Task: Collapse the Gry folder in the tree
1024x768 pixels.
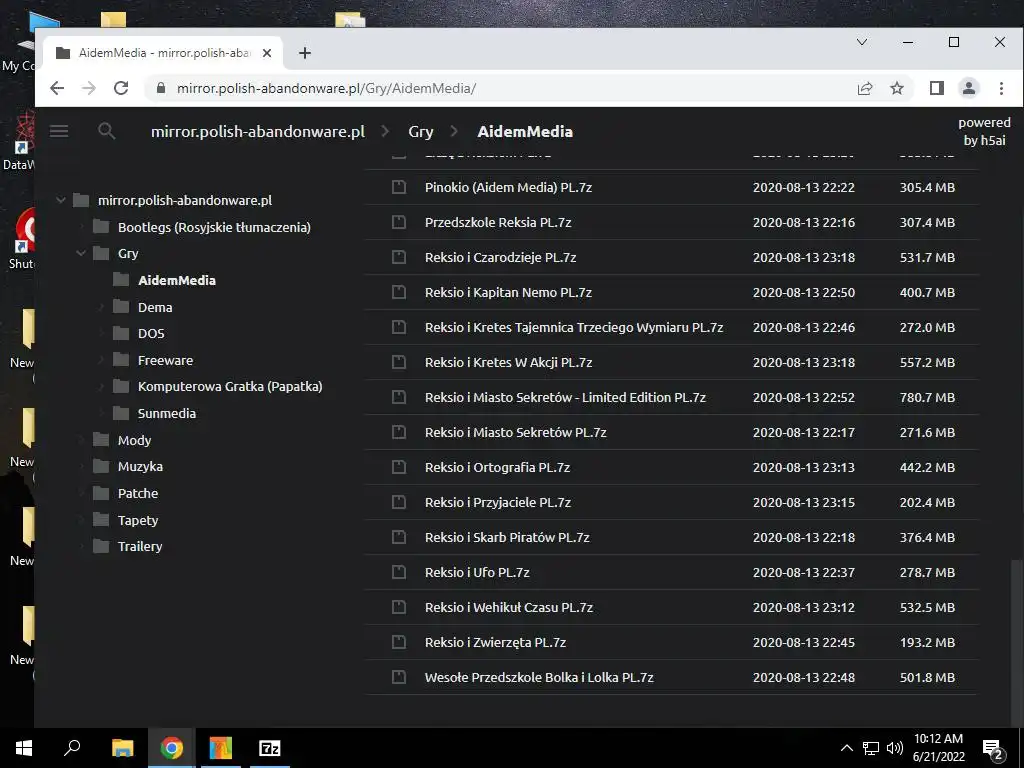Action: coord(81,253)
